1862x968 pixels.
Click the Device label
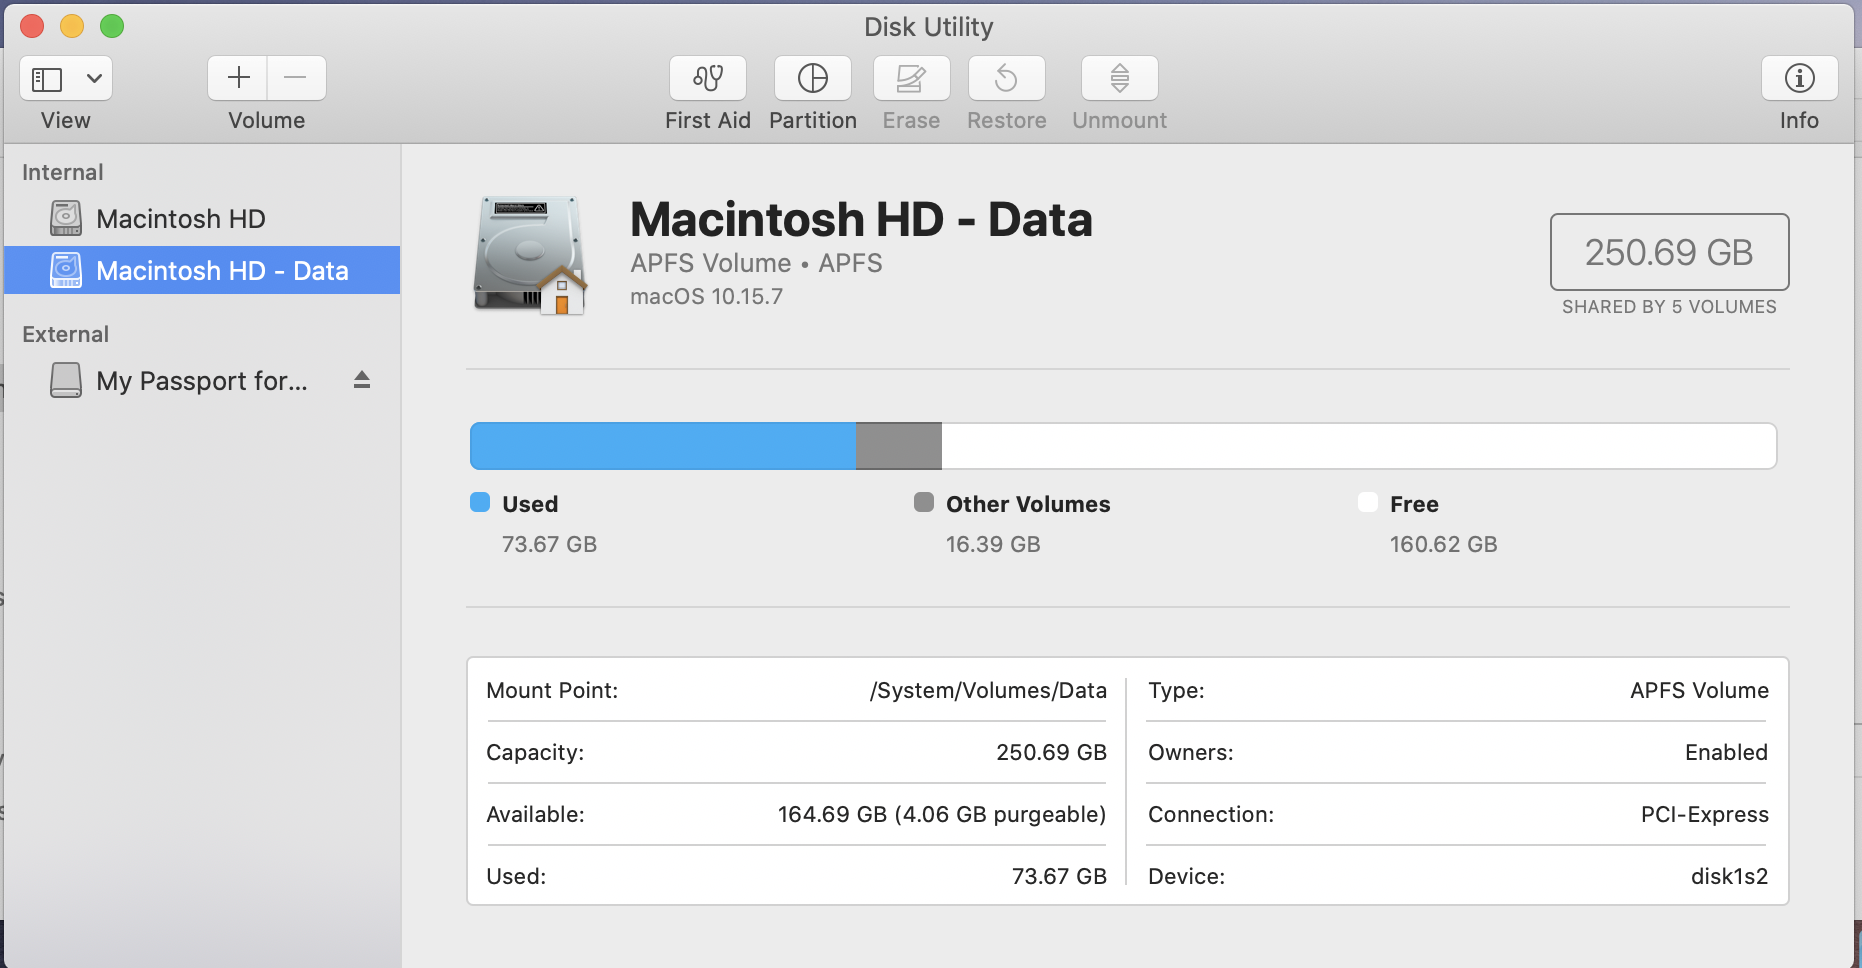coord(1186,876)
